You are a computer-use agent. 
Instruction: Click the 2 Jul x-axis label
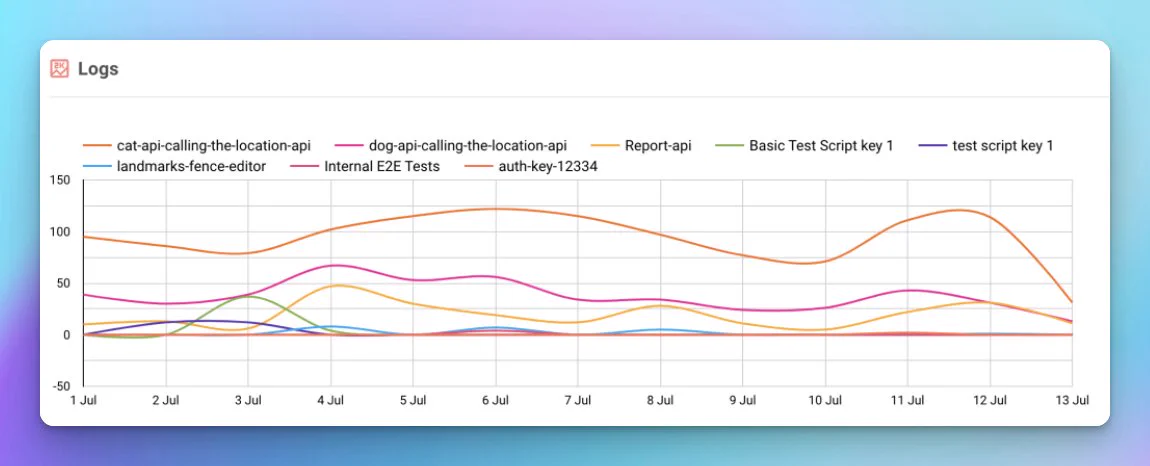[x=166, y=401]
